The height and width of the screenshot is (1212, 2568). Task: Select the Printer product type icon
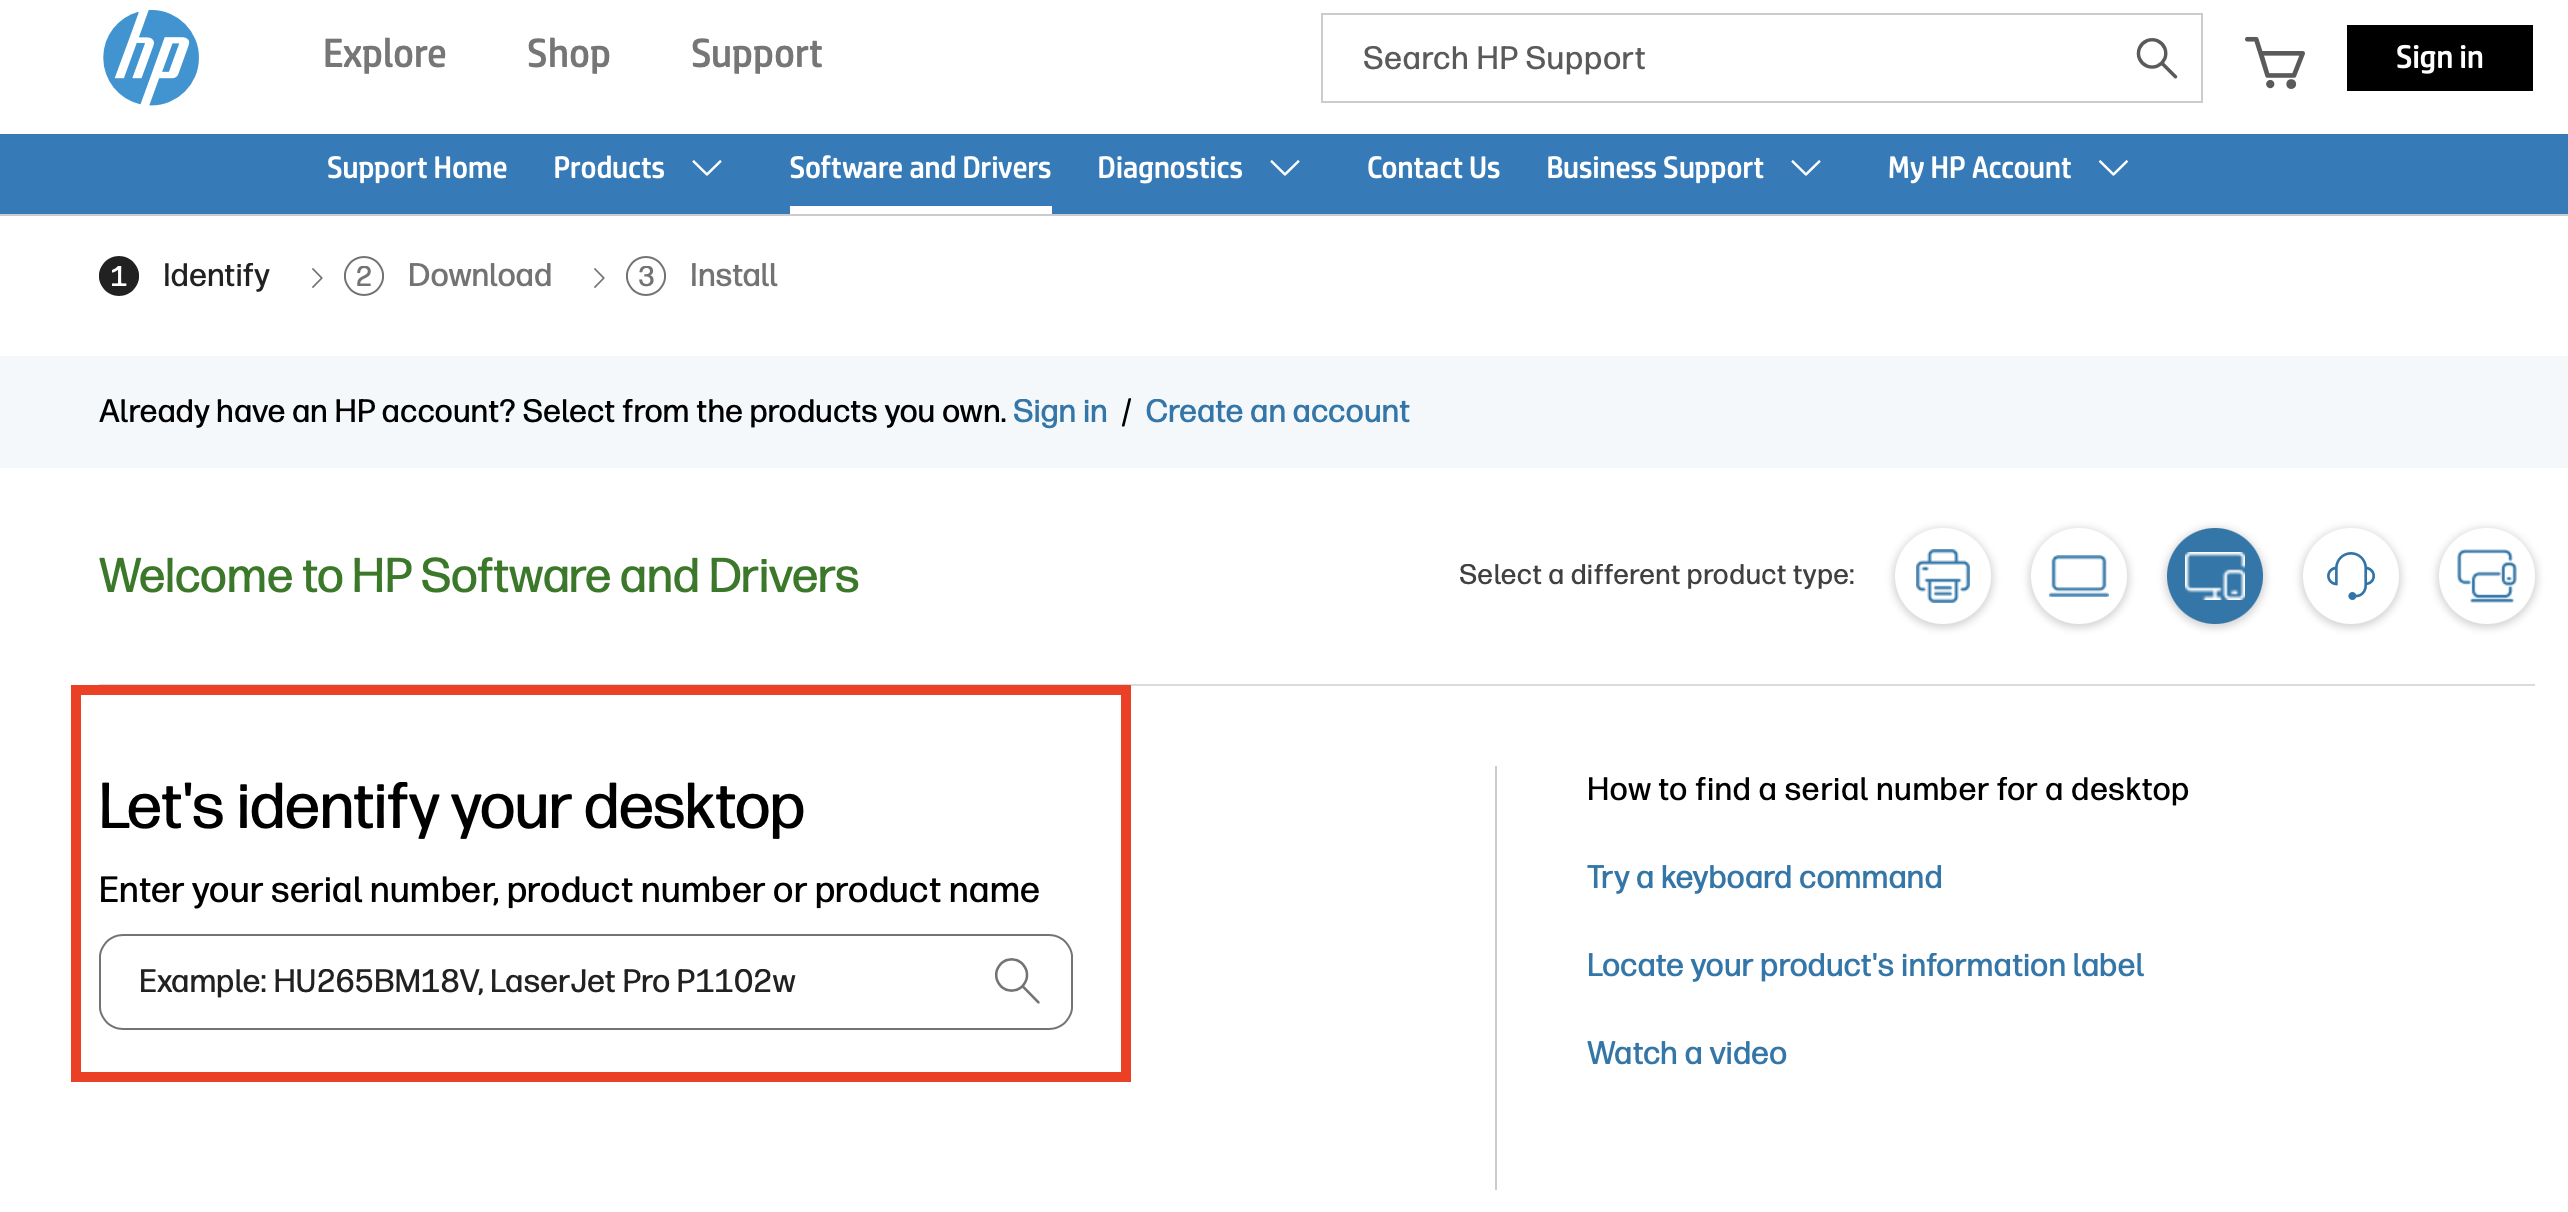pos(1941,576)
